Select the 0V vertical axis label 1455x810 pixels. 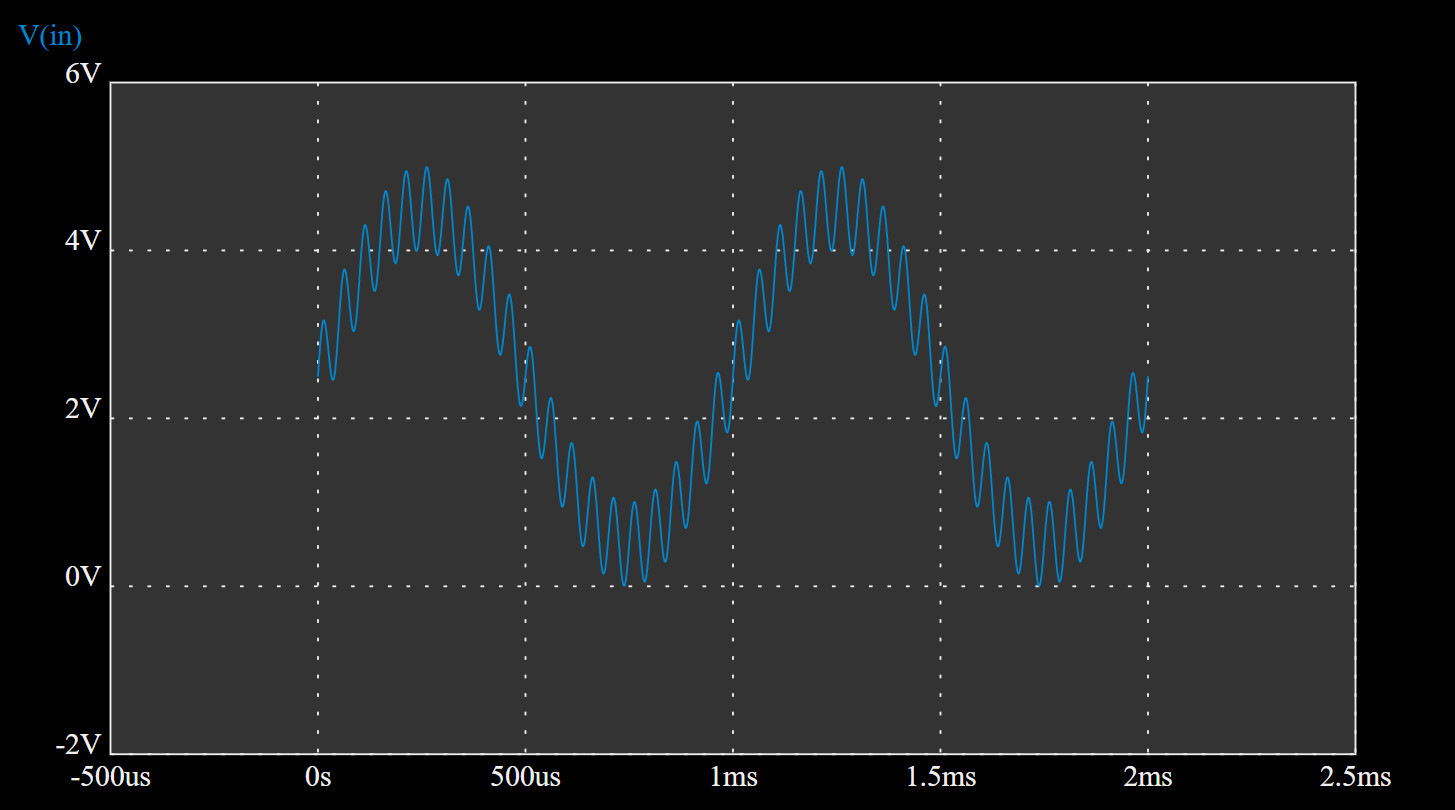tap(84, 577)
